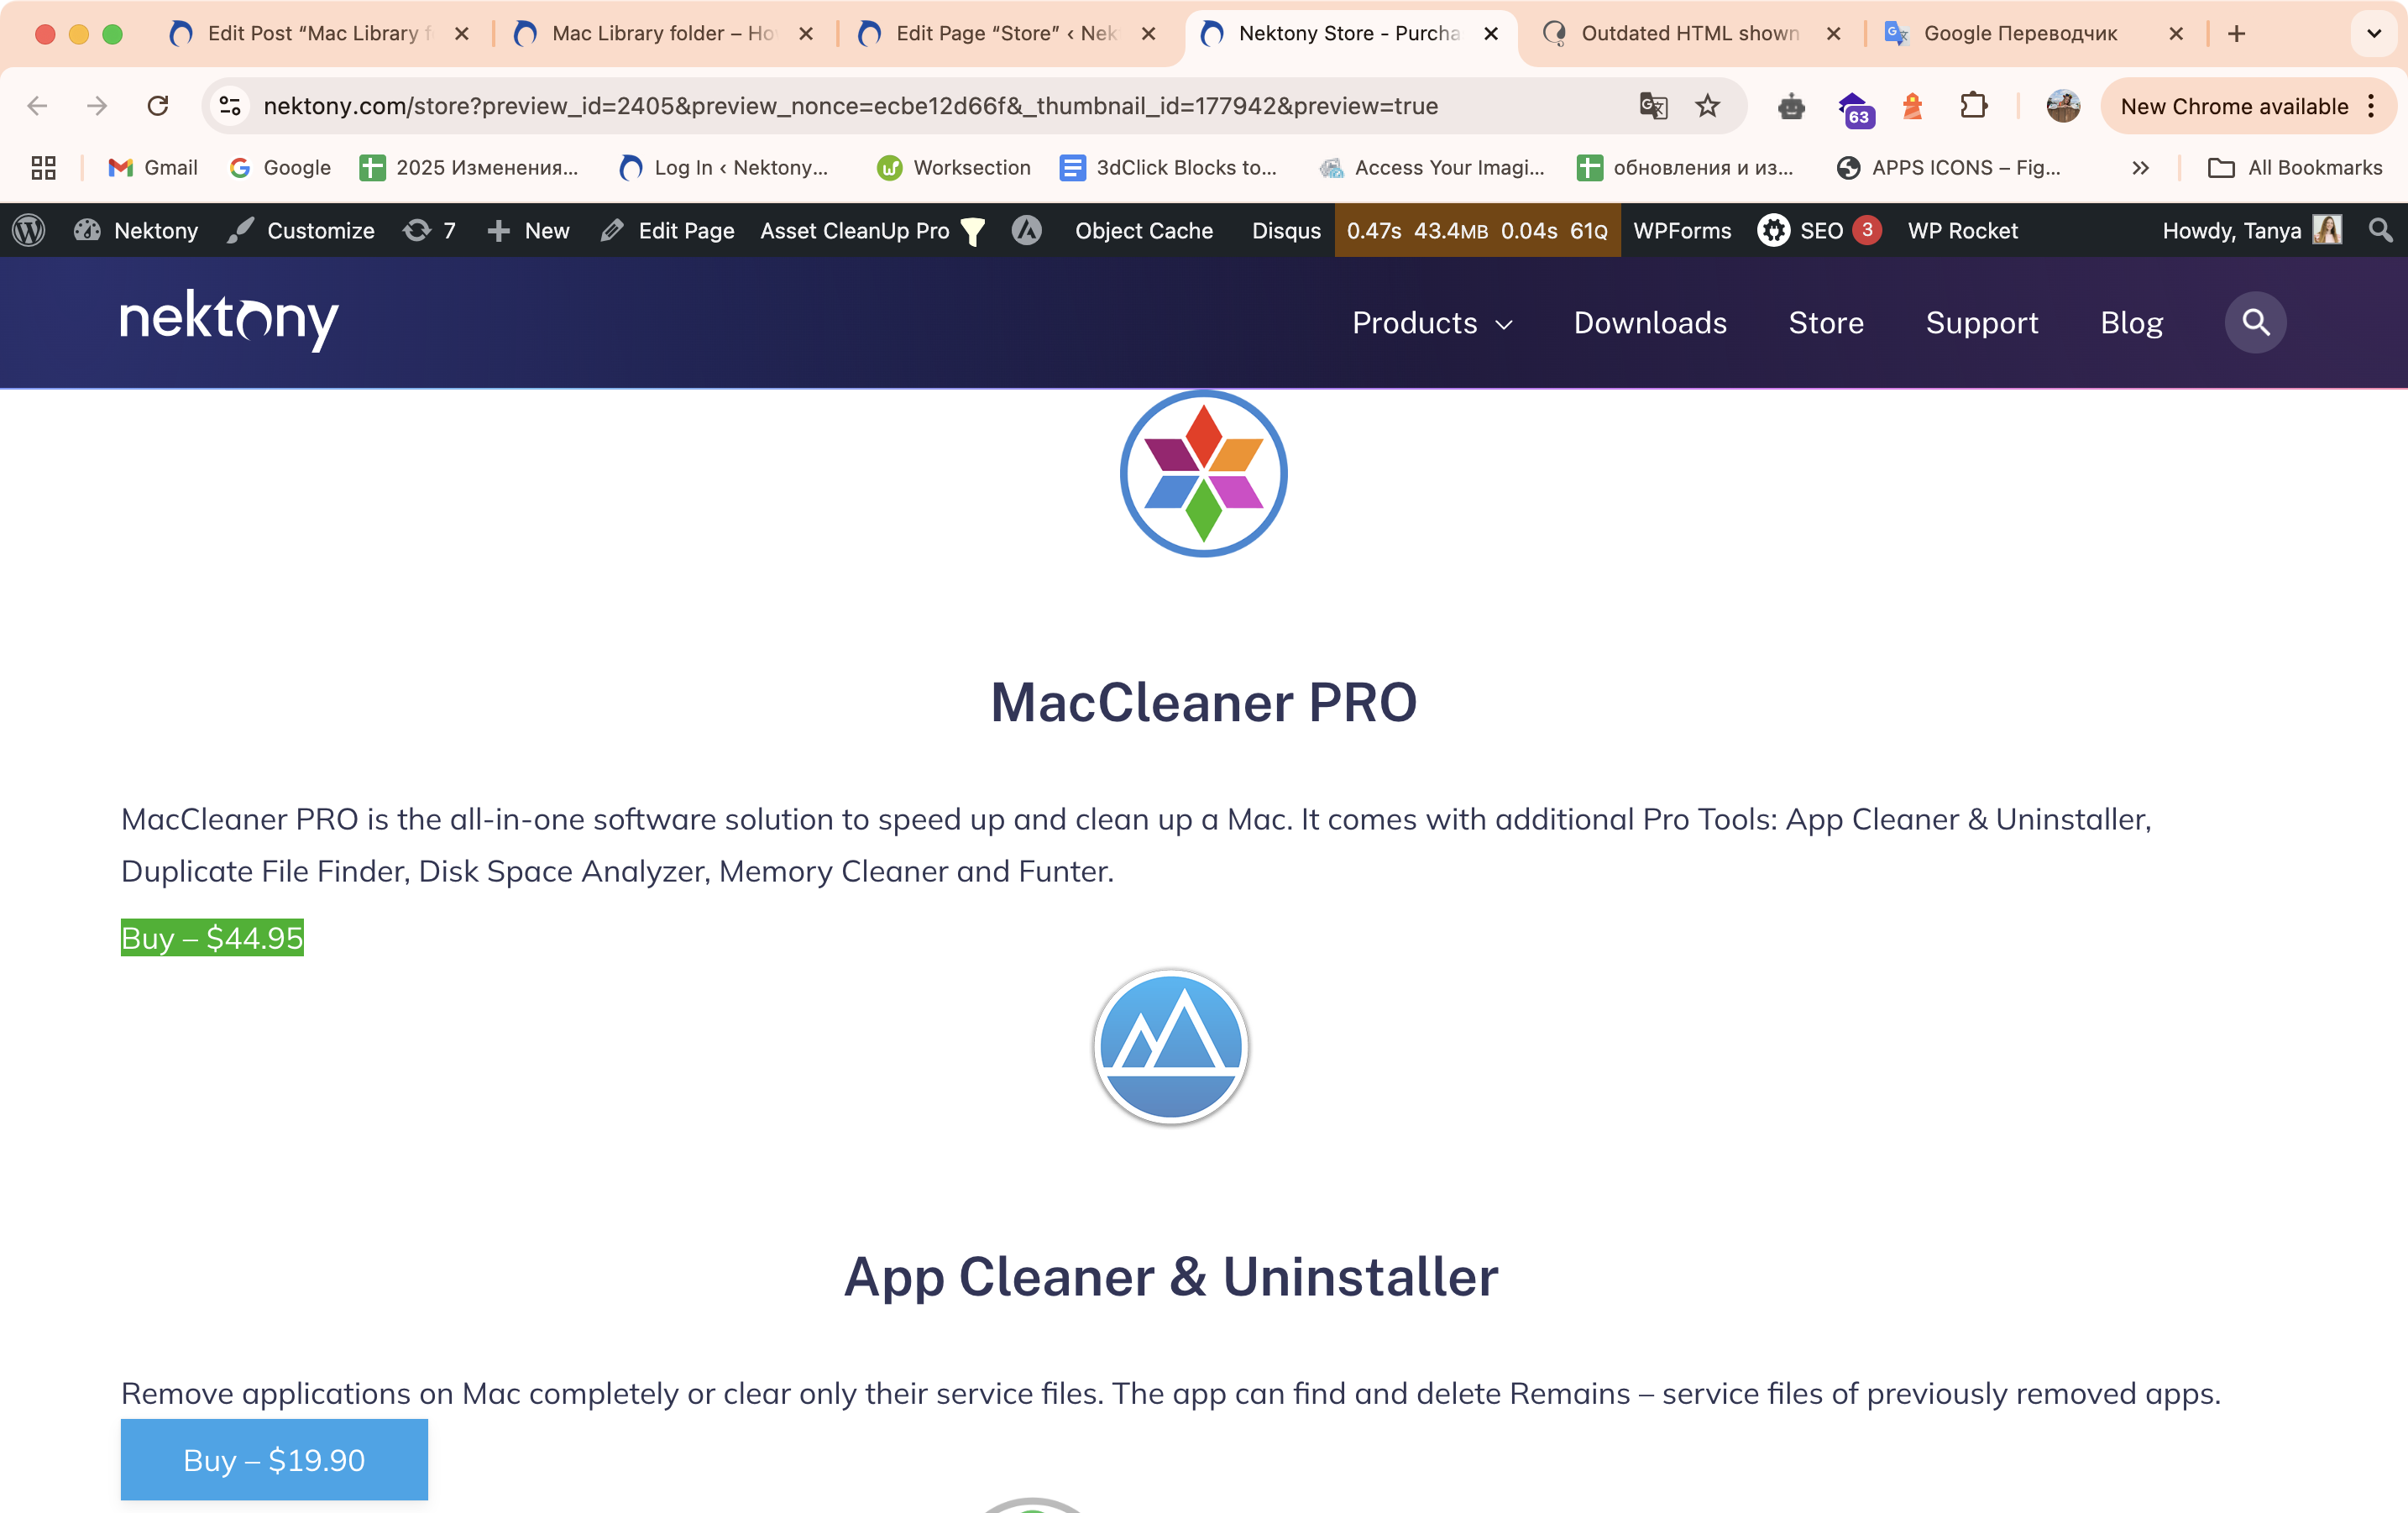The height and width of the screenshot is (1513, 2408).
Task: Click the Astra theme icon in admin bar
Action: pyautogui.click(x=1027, y=231)
